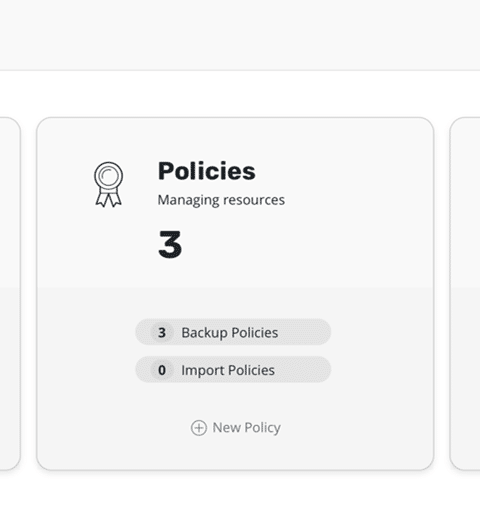Create a New Policy via the link
The image size is (480, 512).
[236, 428]
